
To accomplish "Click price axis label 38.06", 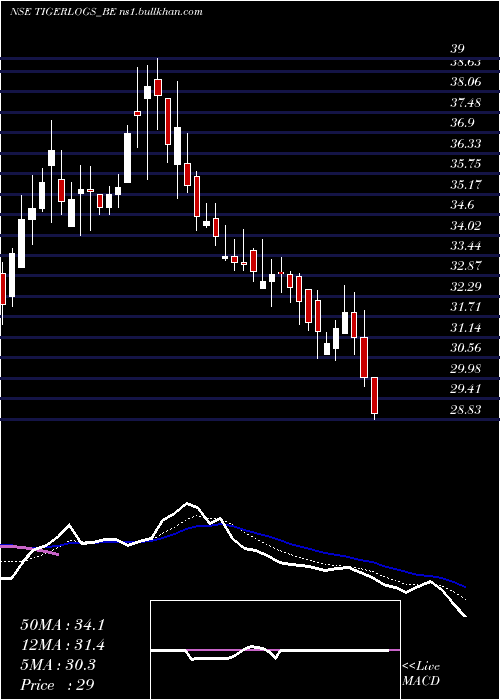I will (465, 82).
